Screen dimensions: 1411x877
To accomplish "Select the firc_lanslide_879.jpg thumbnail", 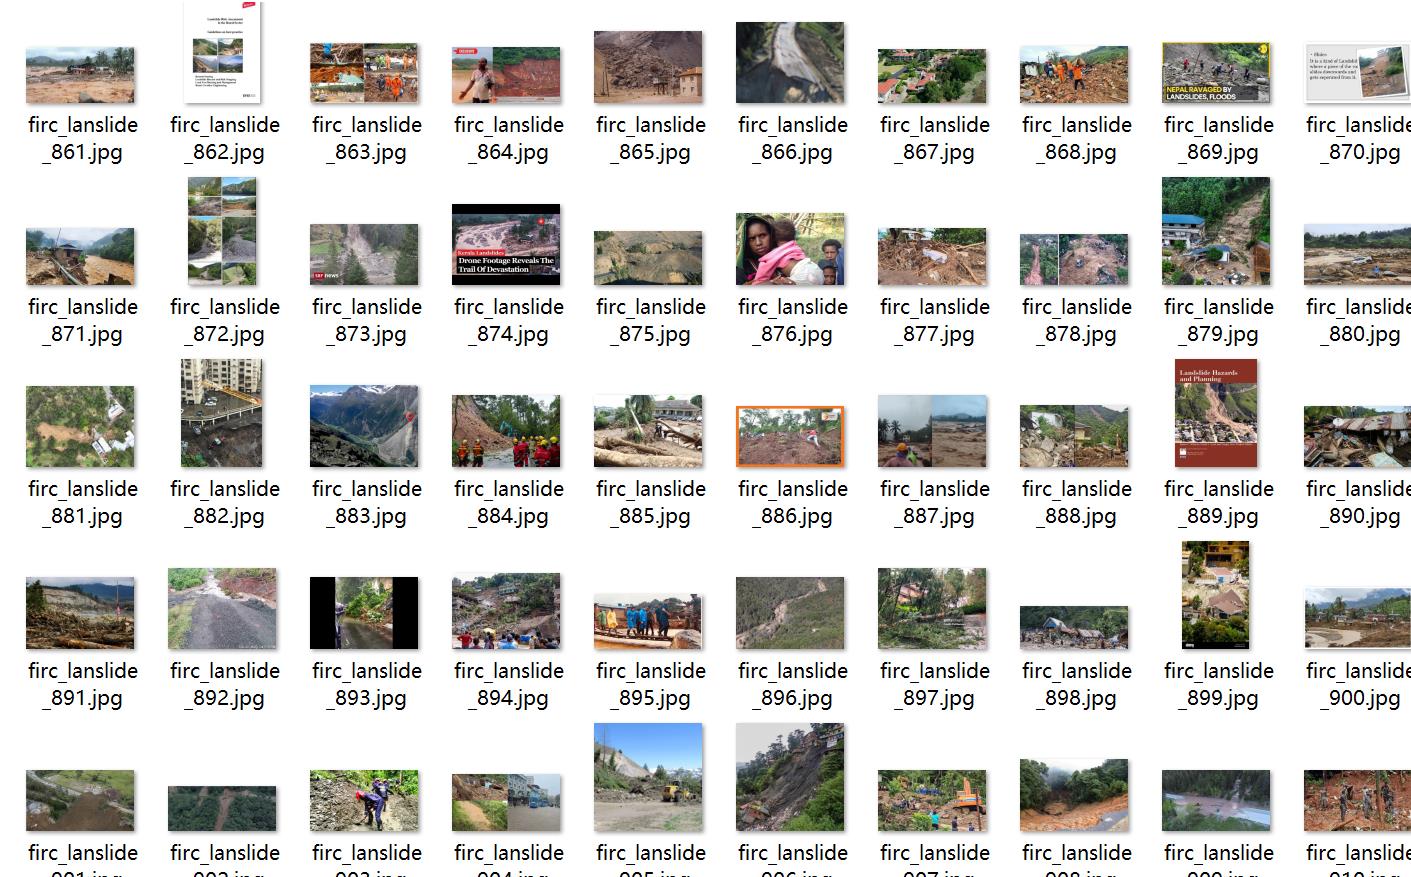I will coord(1216,231).
